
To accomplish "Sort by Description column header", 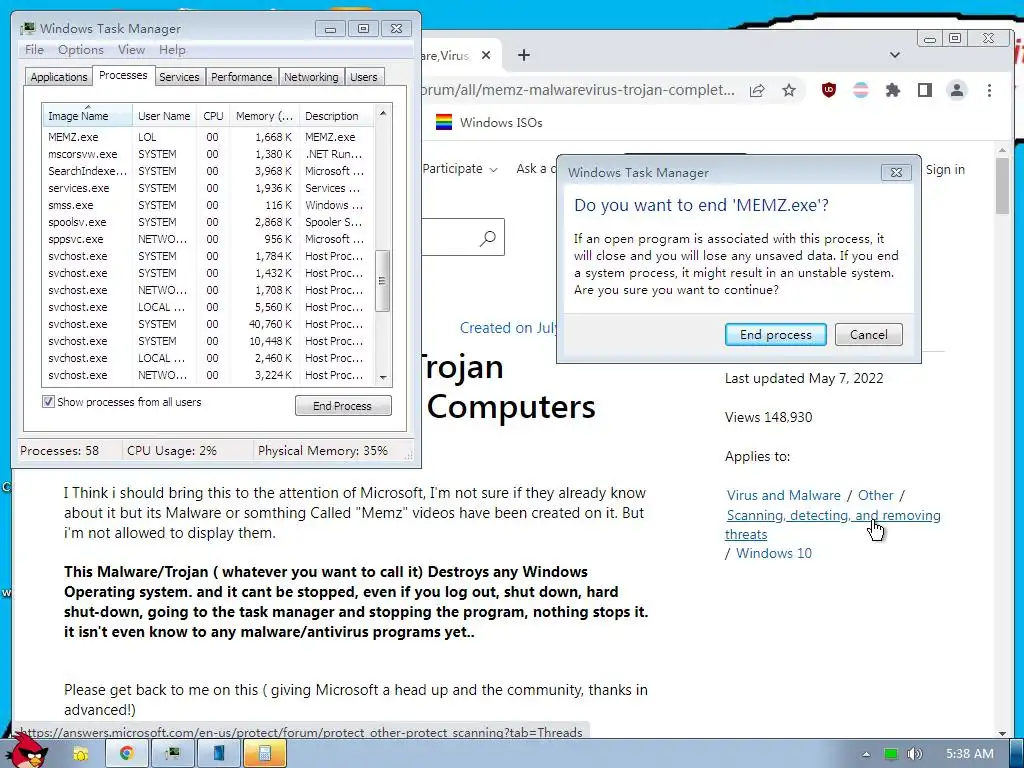I will [336, 116].
